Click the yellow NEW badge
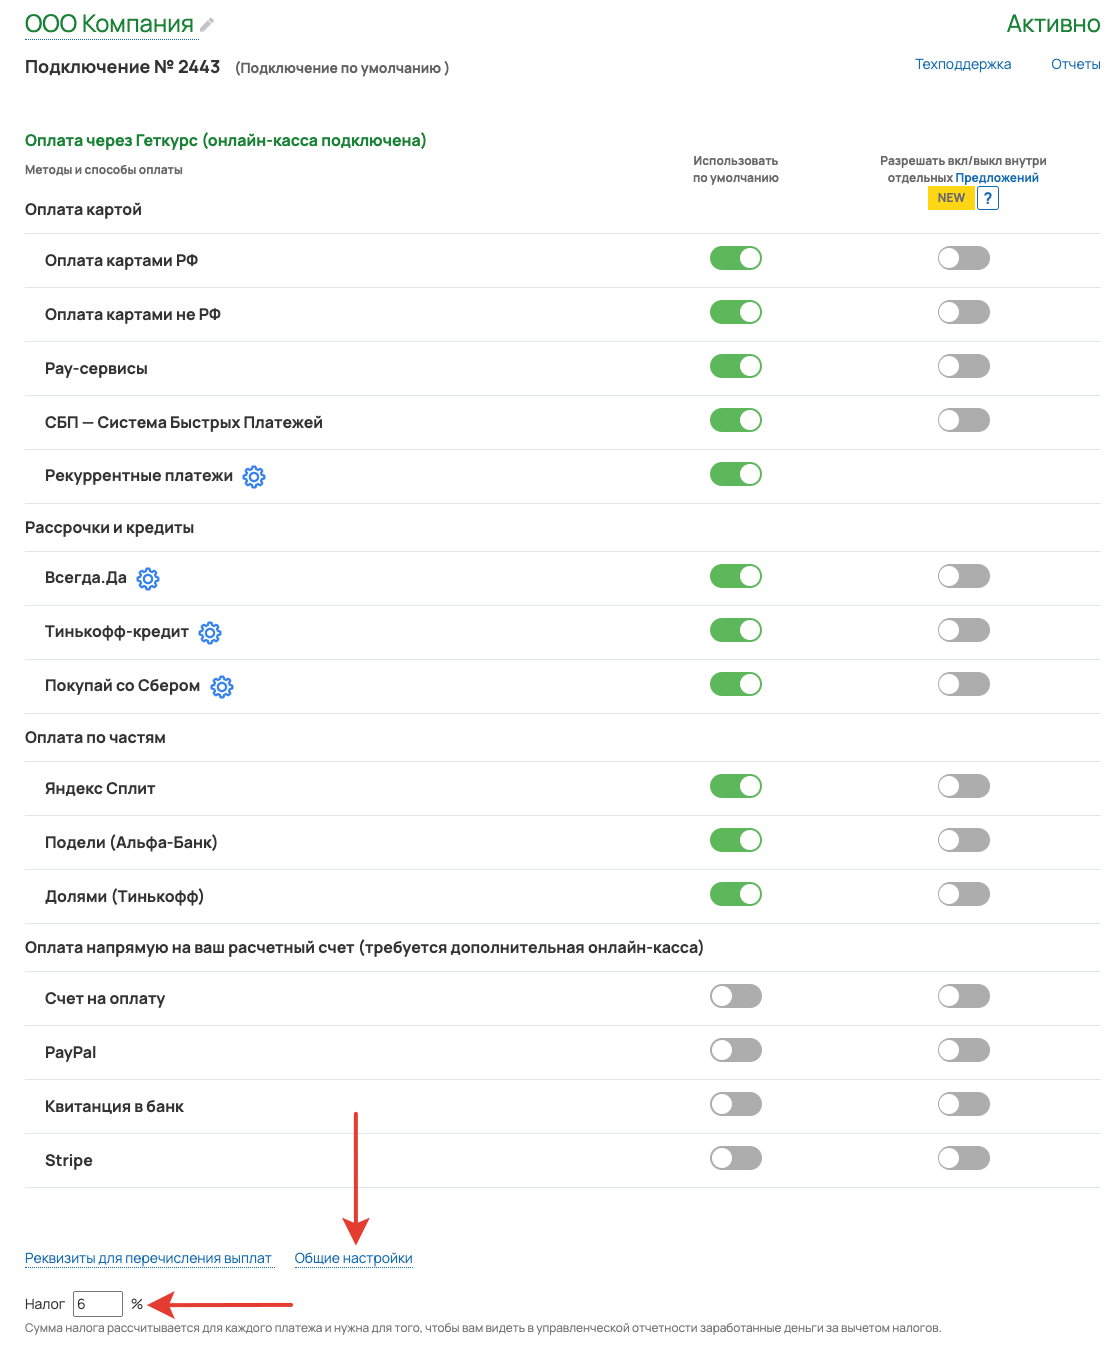 [951, 198]
